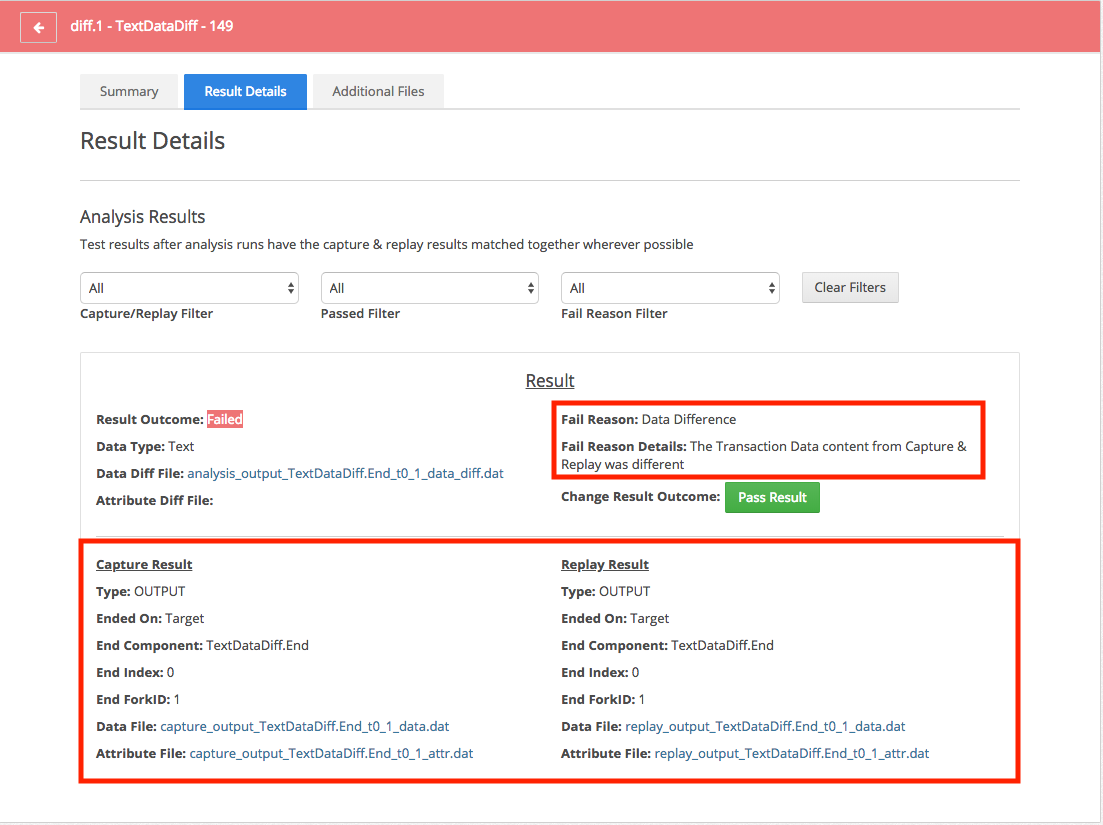Image resolution: width=1103 pixels, height=825 pixels.
Task: Click the Clear Filters button
Action: 850,288
